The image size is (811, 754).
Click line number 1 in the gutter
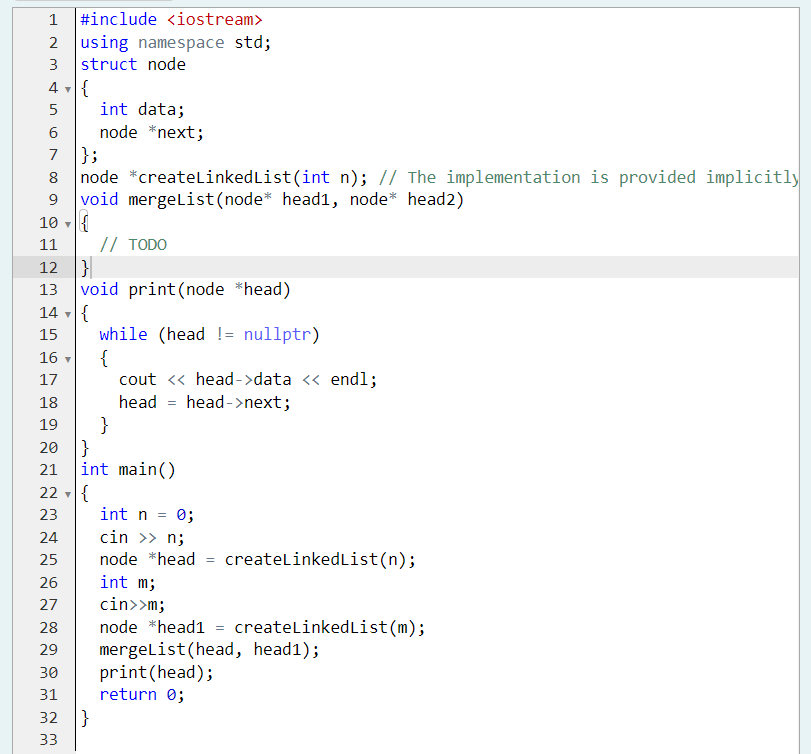pyautogui.click(x=53, y=19)
